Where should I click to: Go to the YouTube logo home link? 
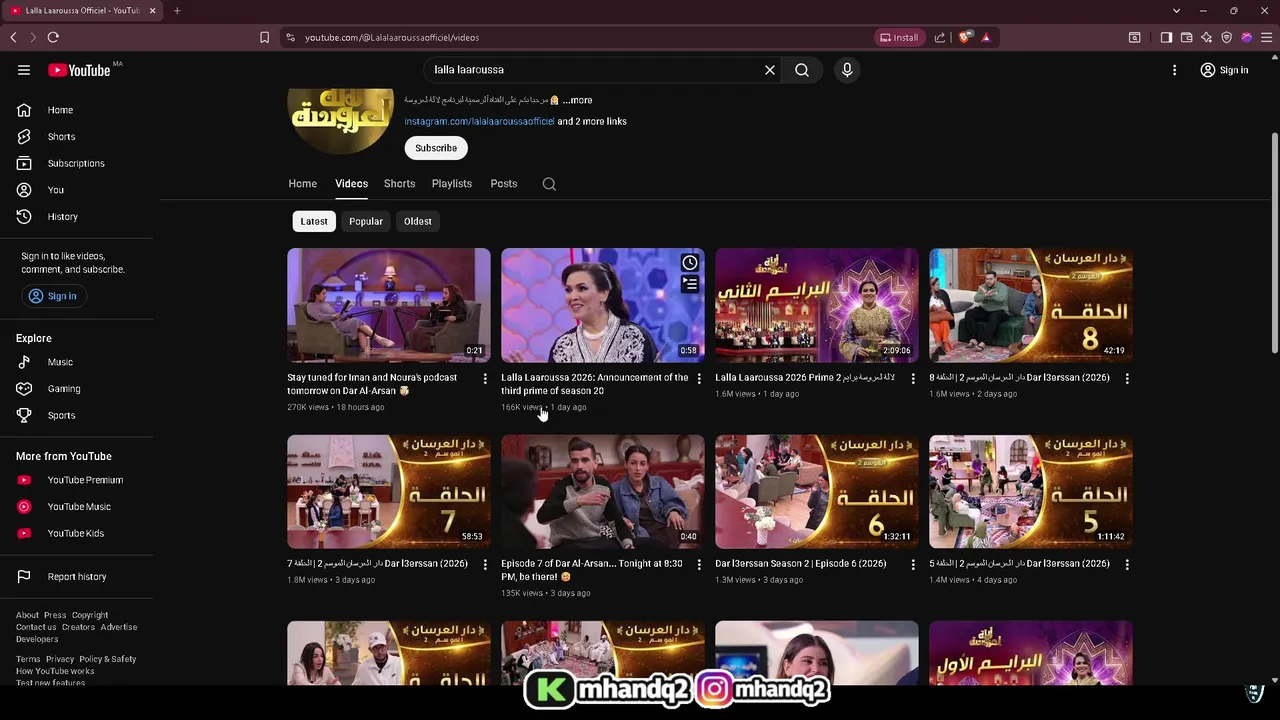79,70
